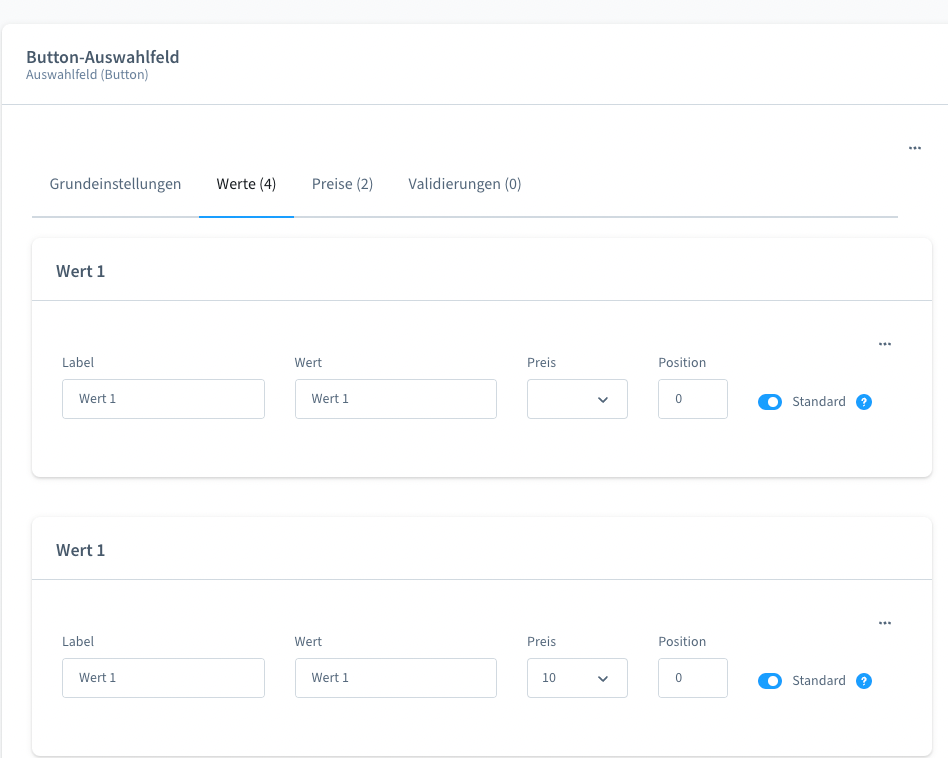
Task: Click the Position field in the upper card
Action: tap(692, 399)
